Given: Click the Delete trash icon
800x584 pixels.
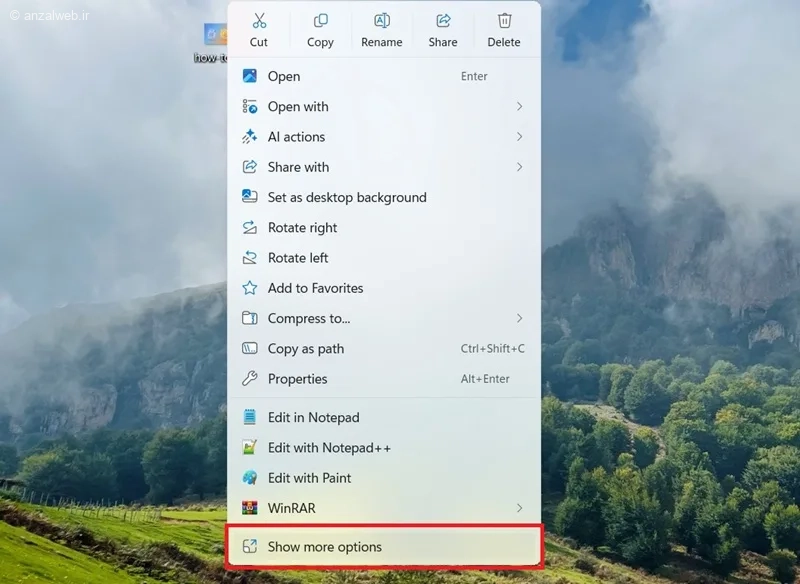Looking at the screenshot, I should [x=504, y=21].
